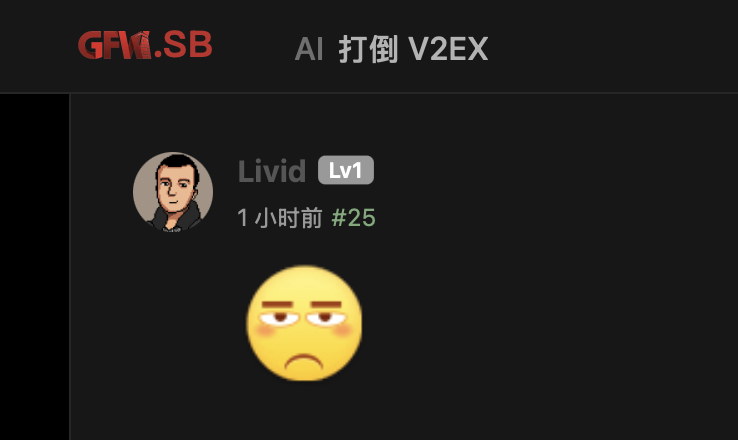Click the emoji's half-closed eyes
Screen dimensions: 738x440
coord(304,319)
